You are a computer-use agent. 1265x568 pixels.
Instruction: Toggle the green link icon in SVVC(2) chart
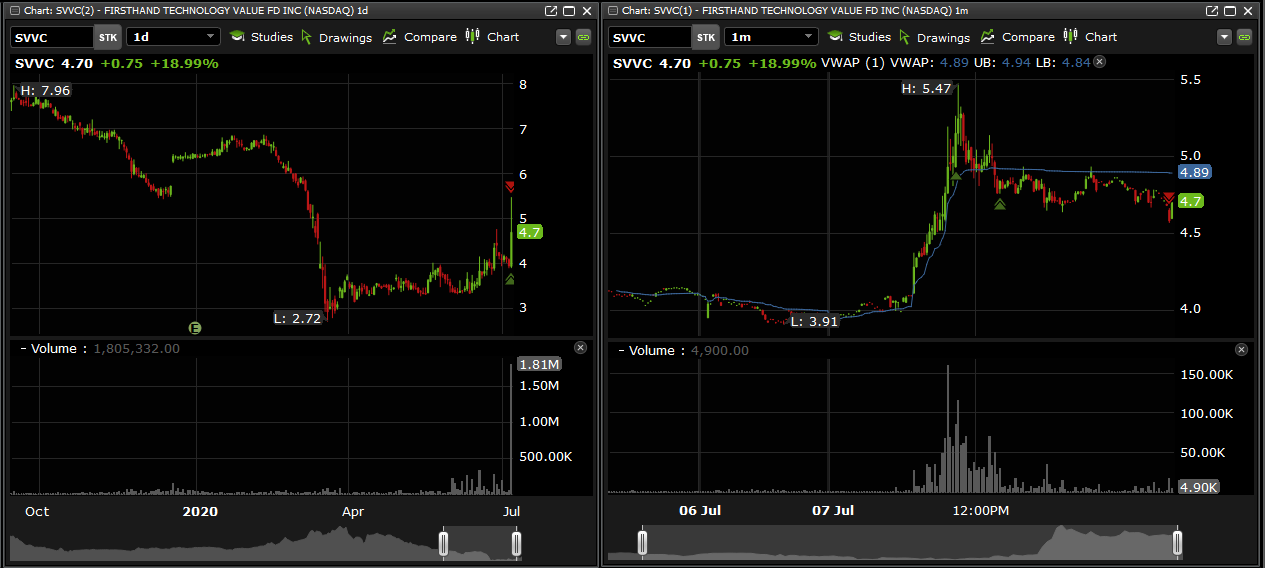point(584,37)
